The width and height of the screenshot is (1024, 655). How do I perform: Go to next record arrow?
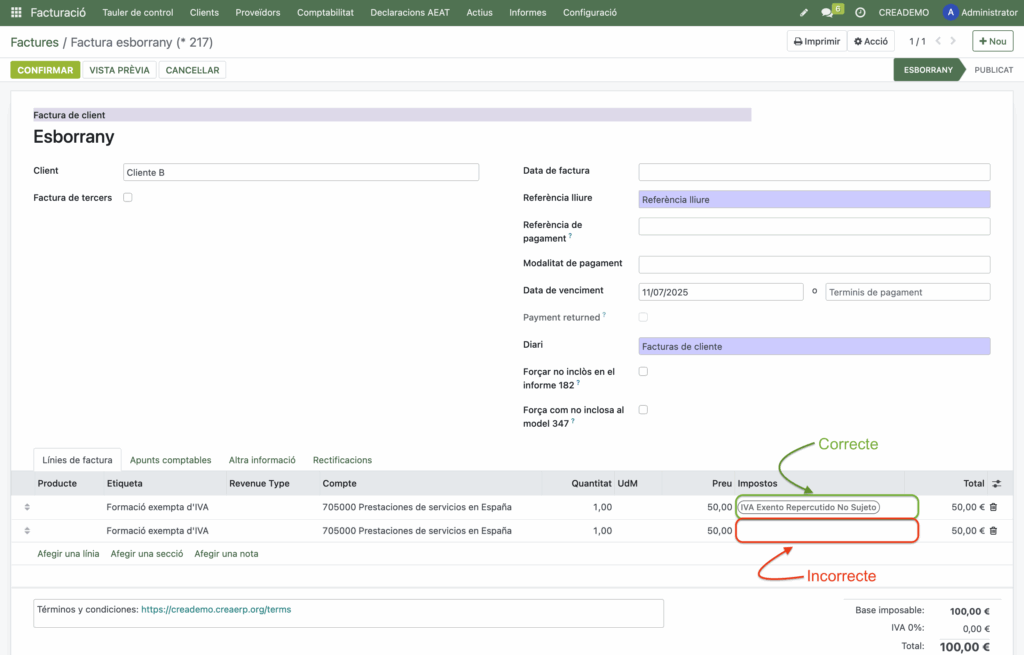[x=954, y=41]
